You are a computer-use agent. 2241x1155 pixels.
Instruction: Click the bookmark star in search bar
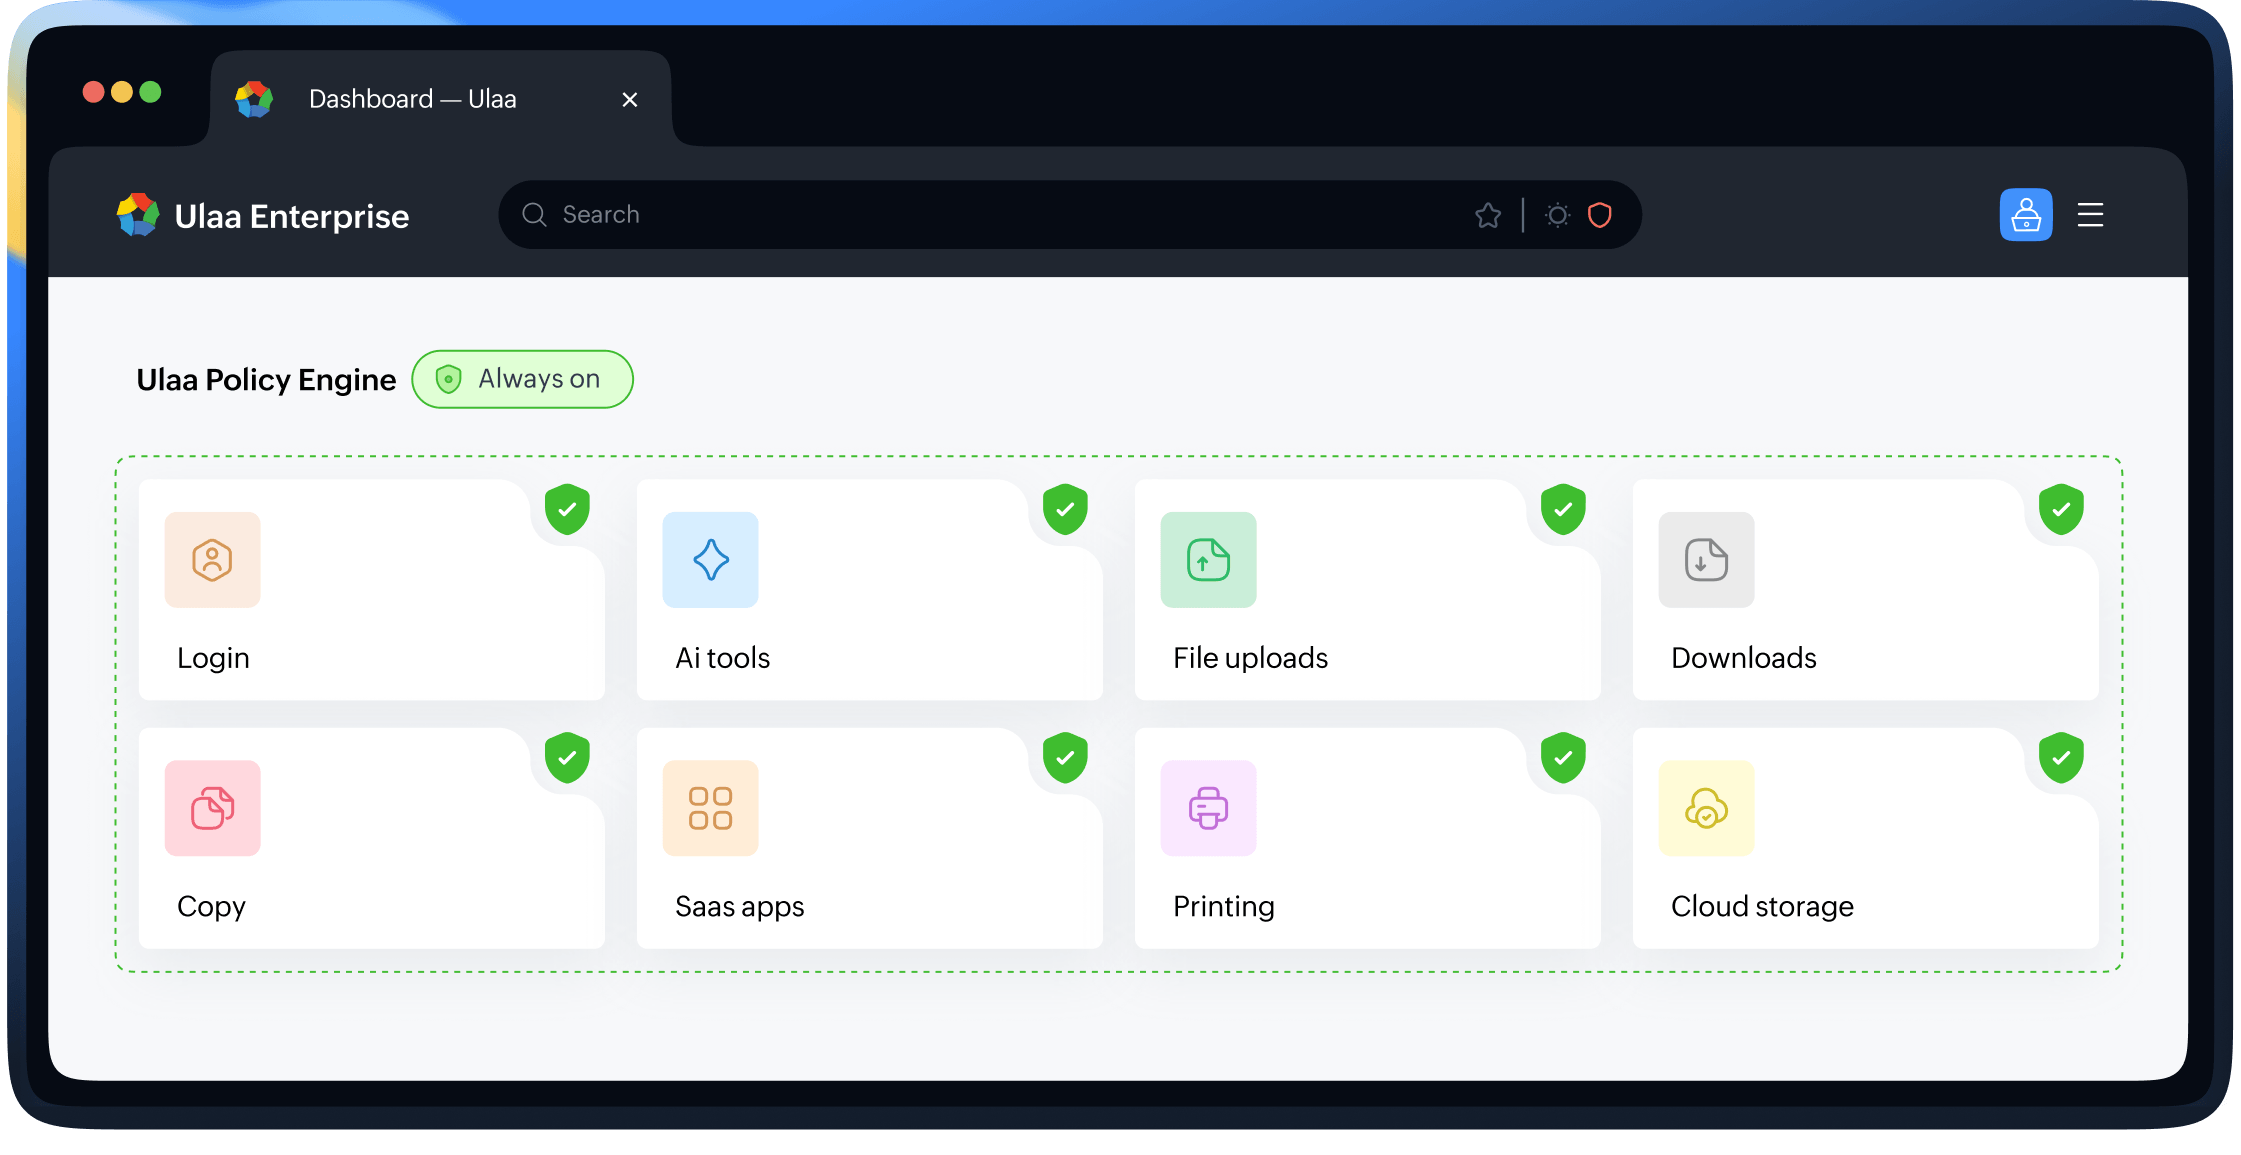click(x=1488, y=215)
